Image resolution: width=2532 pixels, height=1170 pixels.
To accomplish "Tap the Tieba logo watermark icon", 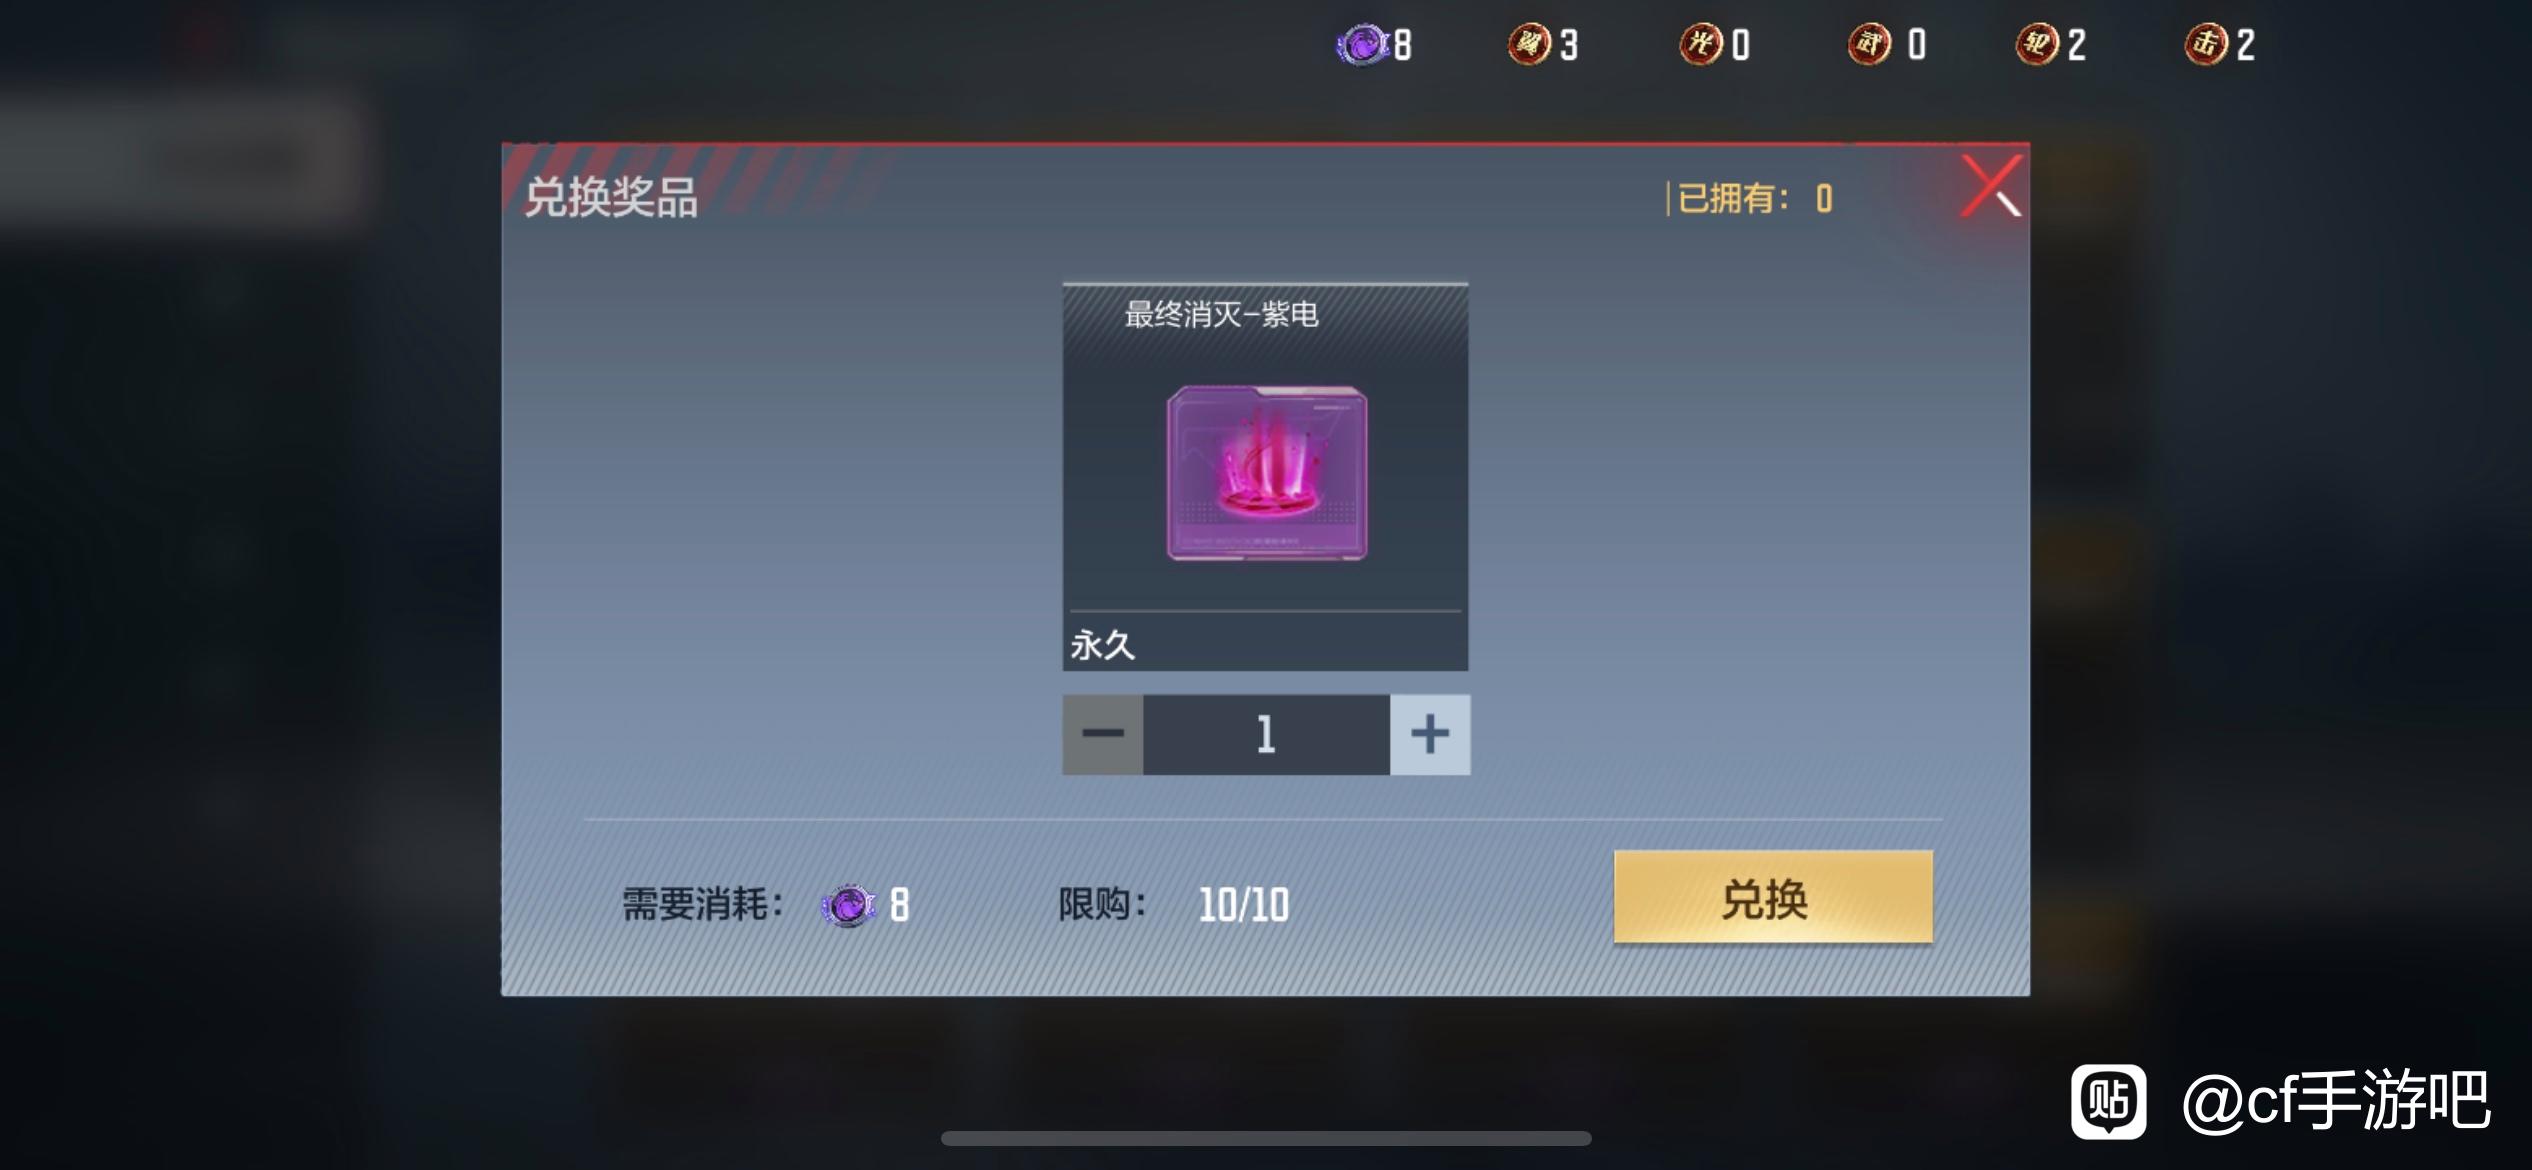I will (x=2109, y=1102).
